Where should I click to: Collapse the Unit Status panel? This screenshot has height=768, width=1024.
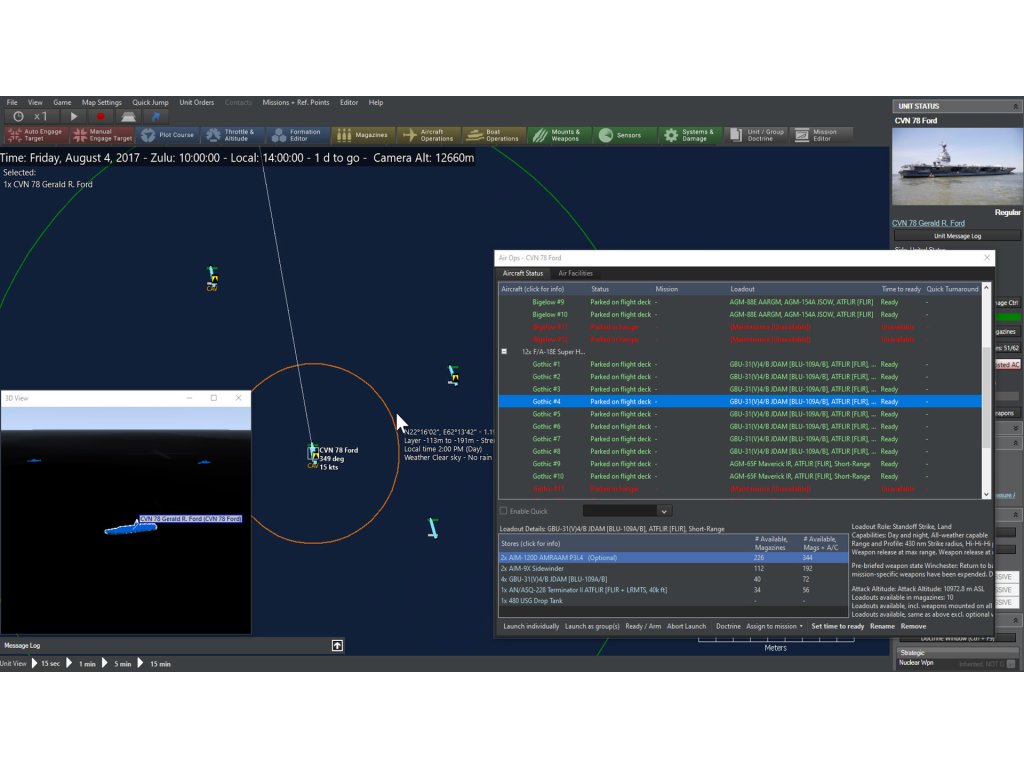(x=1016, y=106)
